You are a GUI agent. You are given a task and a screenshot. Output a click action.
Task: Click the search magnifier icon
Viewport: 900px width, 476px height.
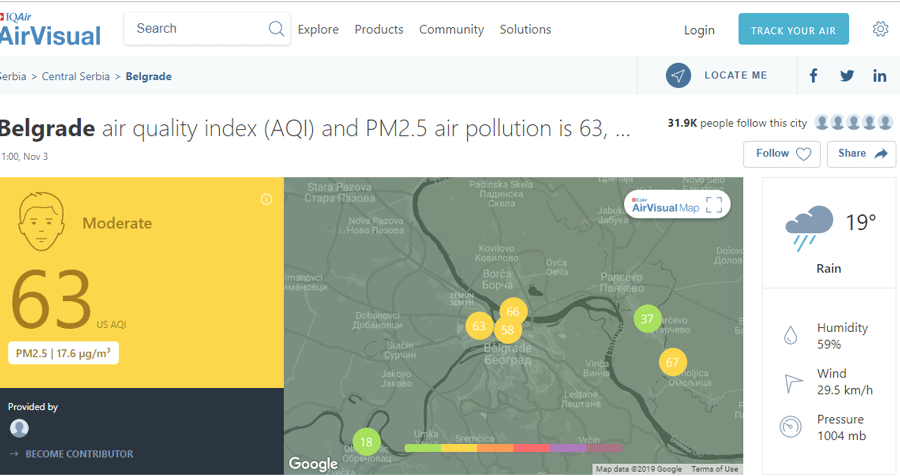pos(277,29)
